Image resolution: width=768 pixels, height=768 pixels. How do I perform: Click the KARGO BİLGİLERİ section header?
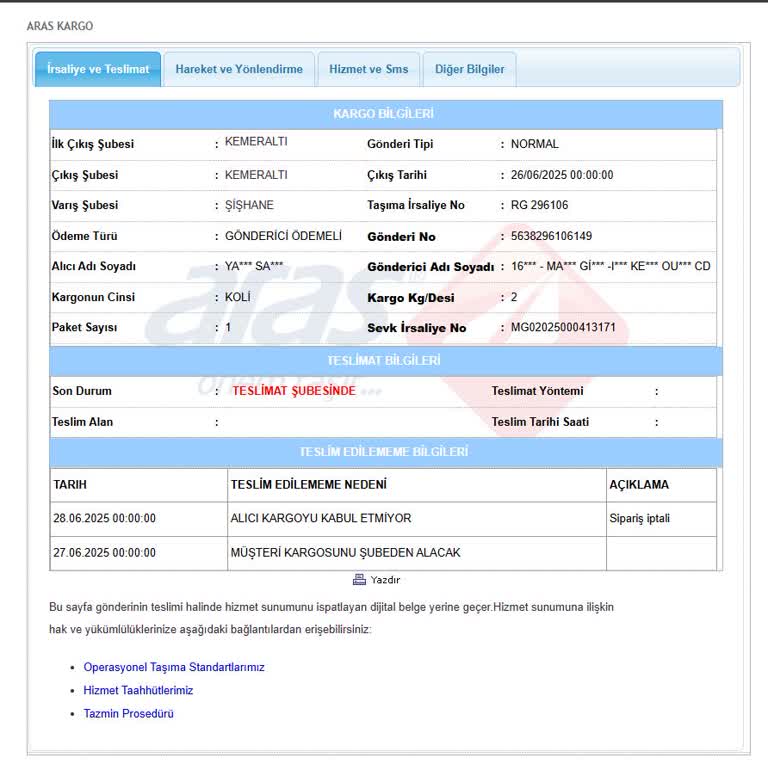tap(385, 114)
